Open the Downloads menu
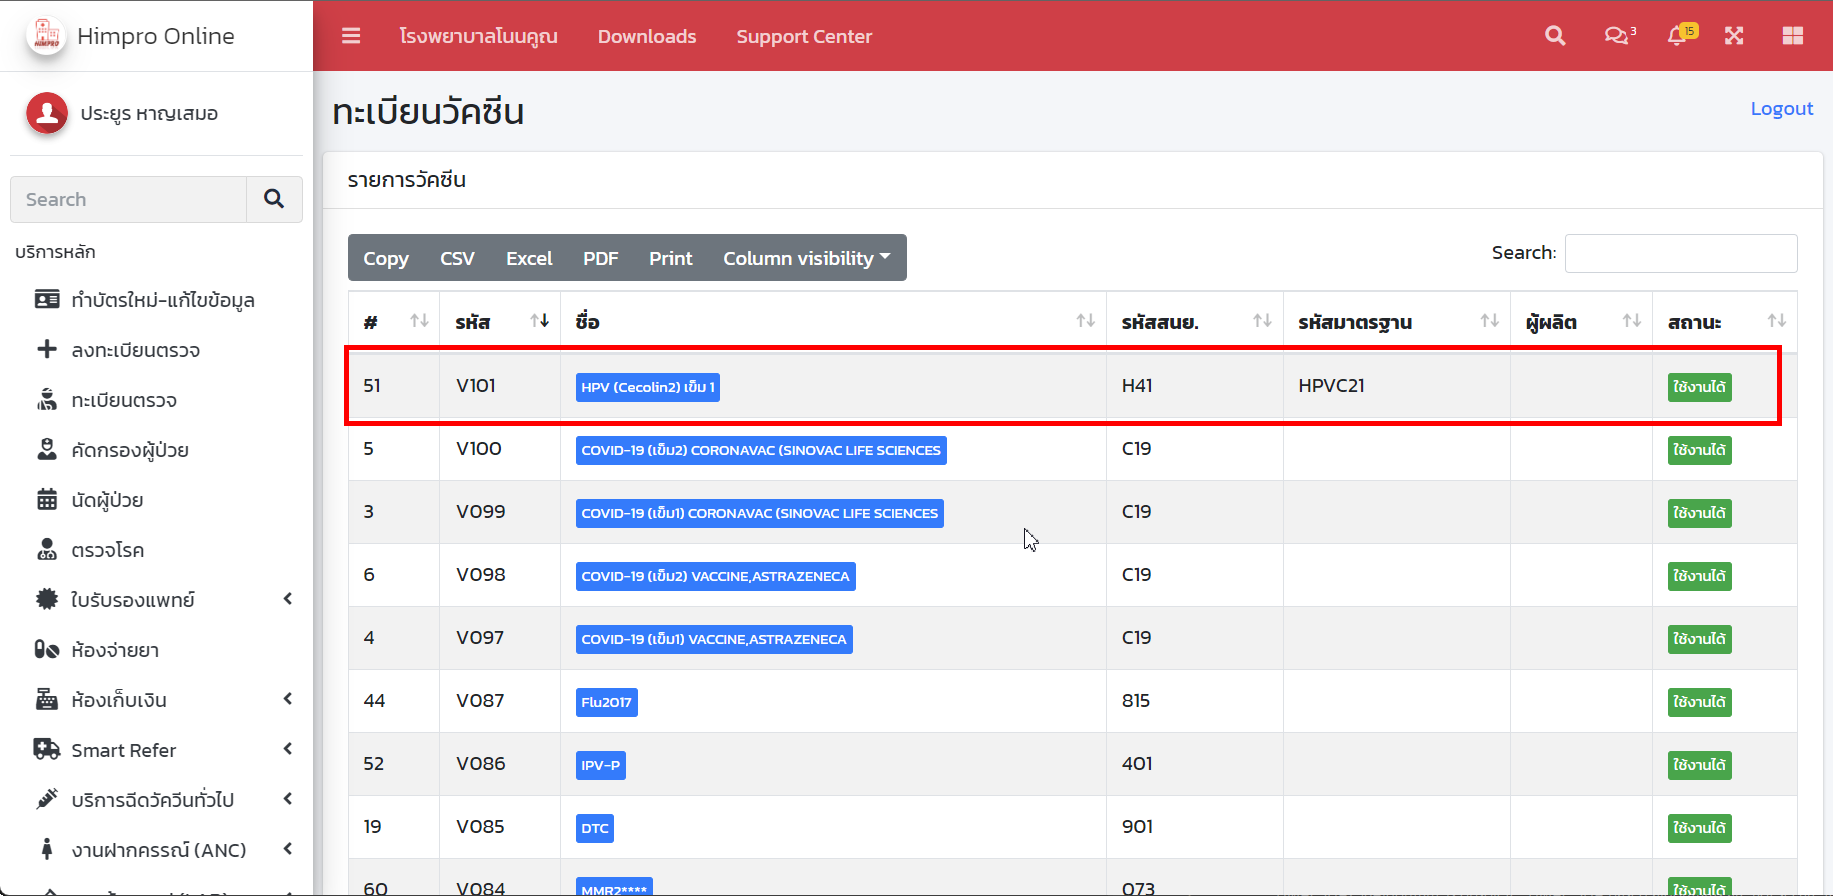Image resolution: width=1833 pixels, height=896 pixels. pyautogui.click(x=647, y=37)
